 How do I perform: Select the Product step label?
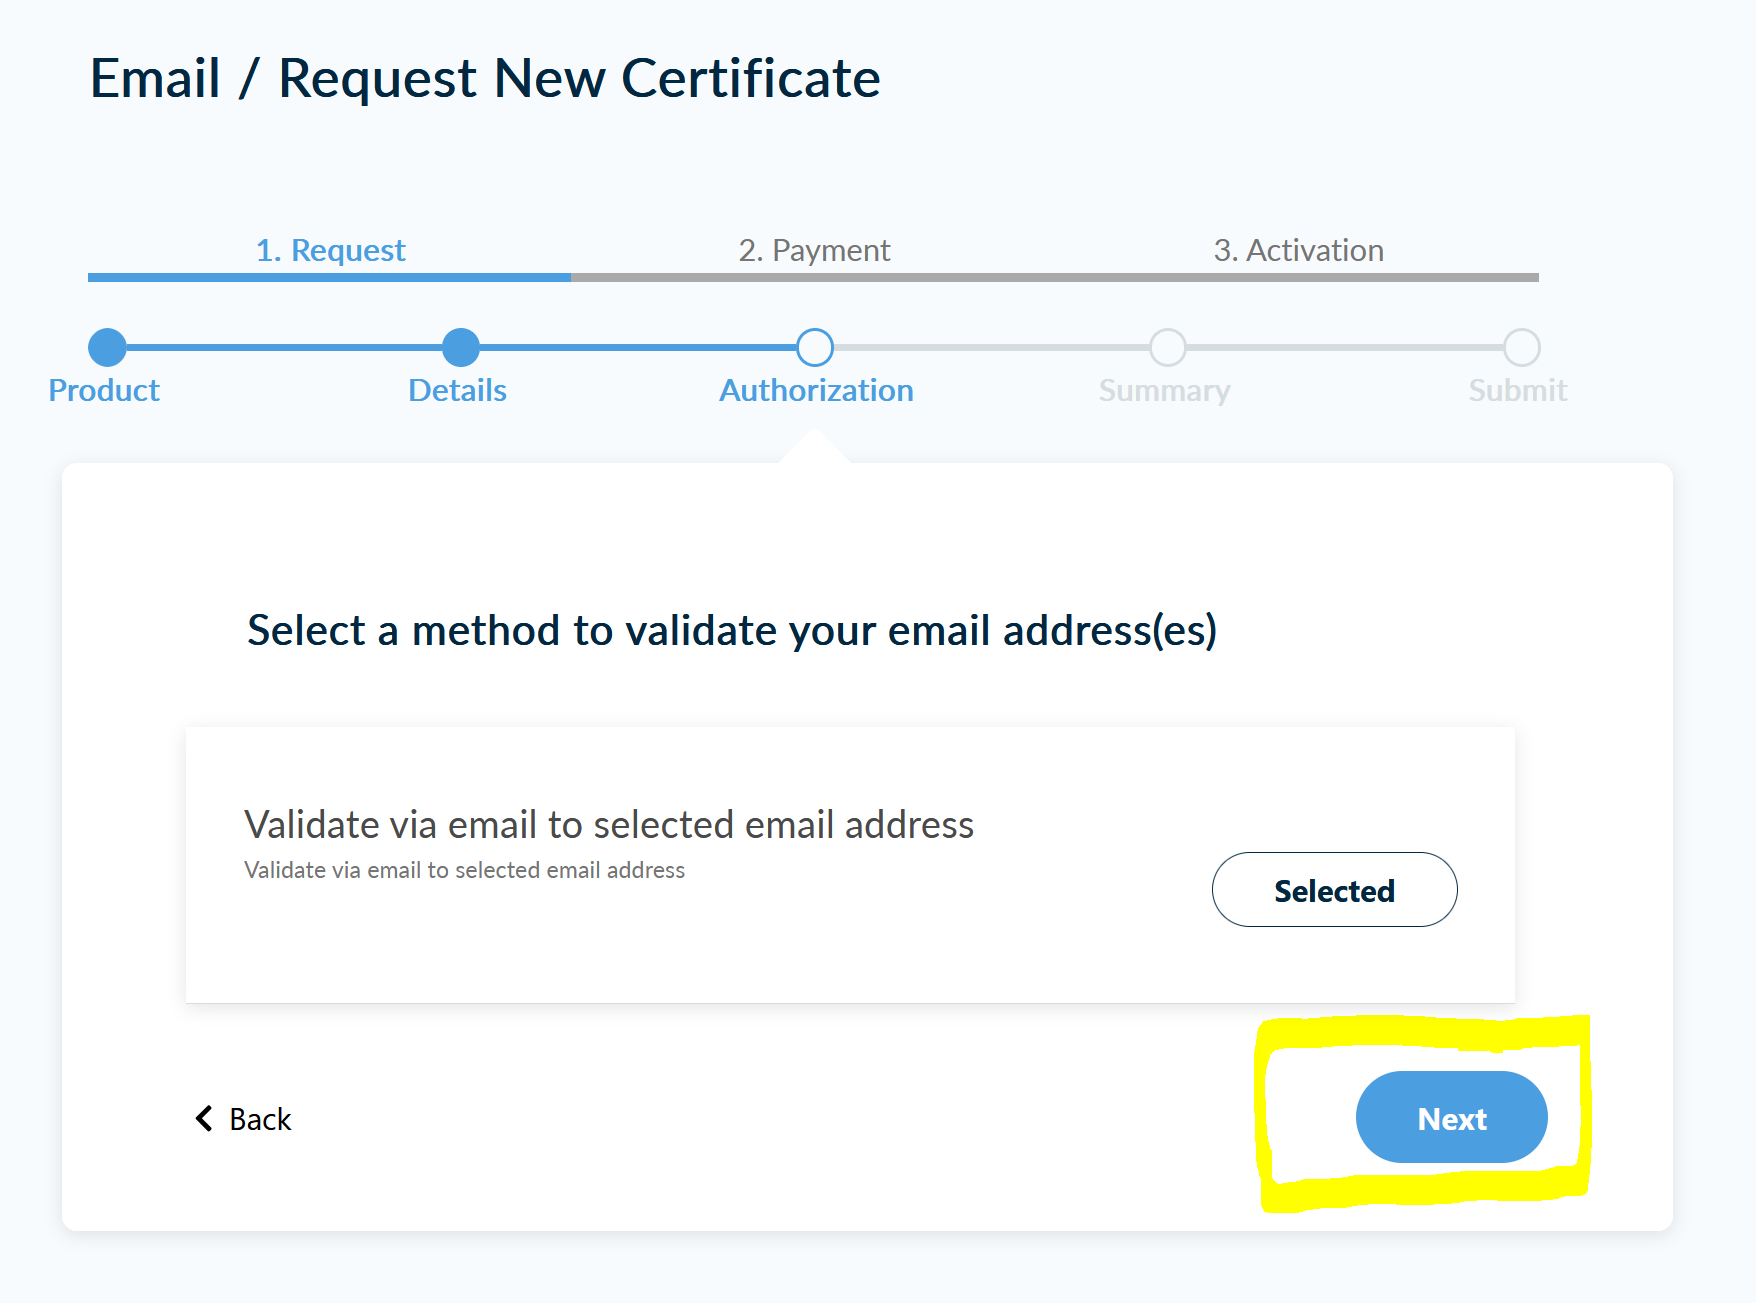pos(104,390)
